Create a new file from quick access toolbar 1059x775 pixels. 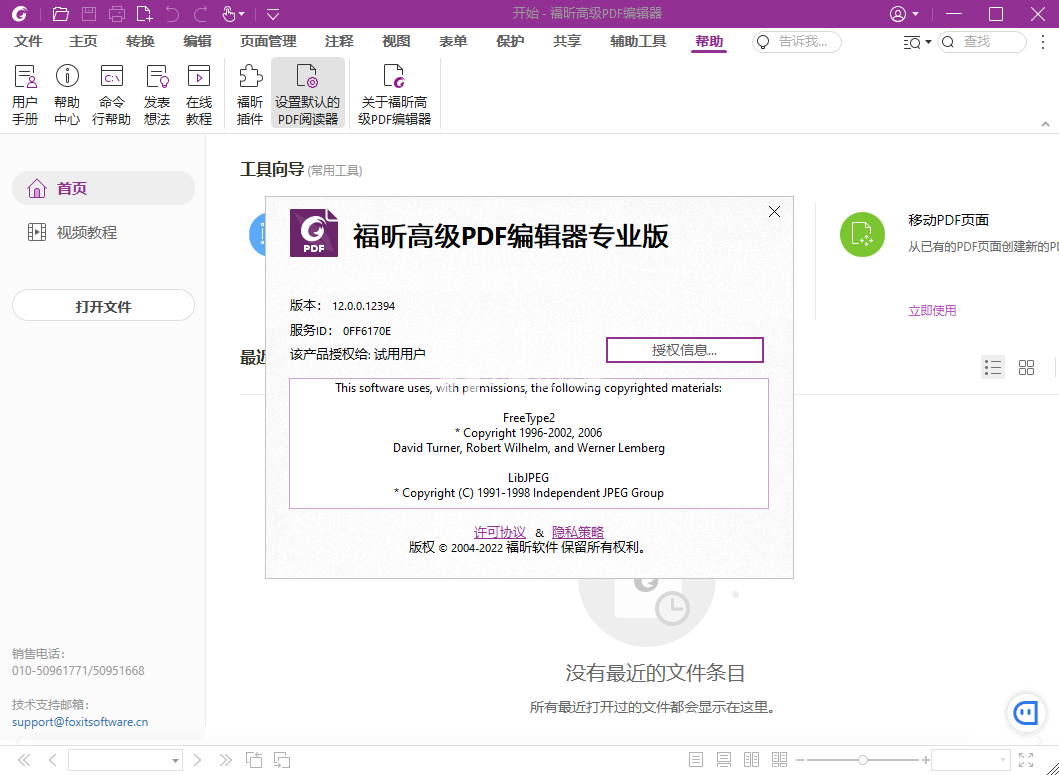pos(145,14)
